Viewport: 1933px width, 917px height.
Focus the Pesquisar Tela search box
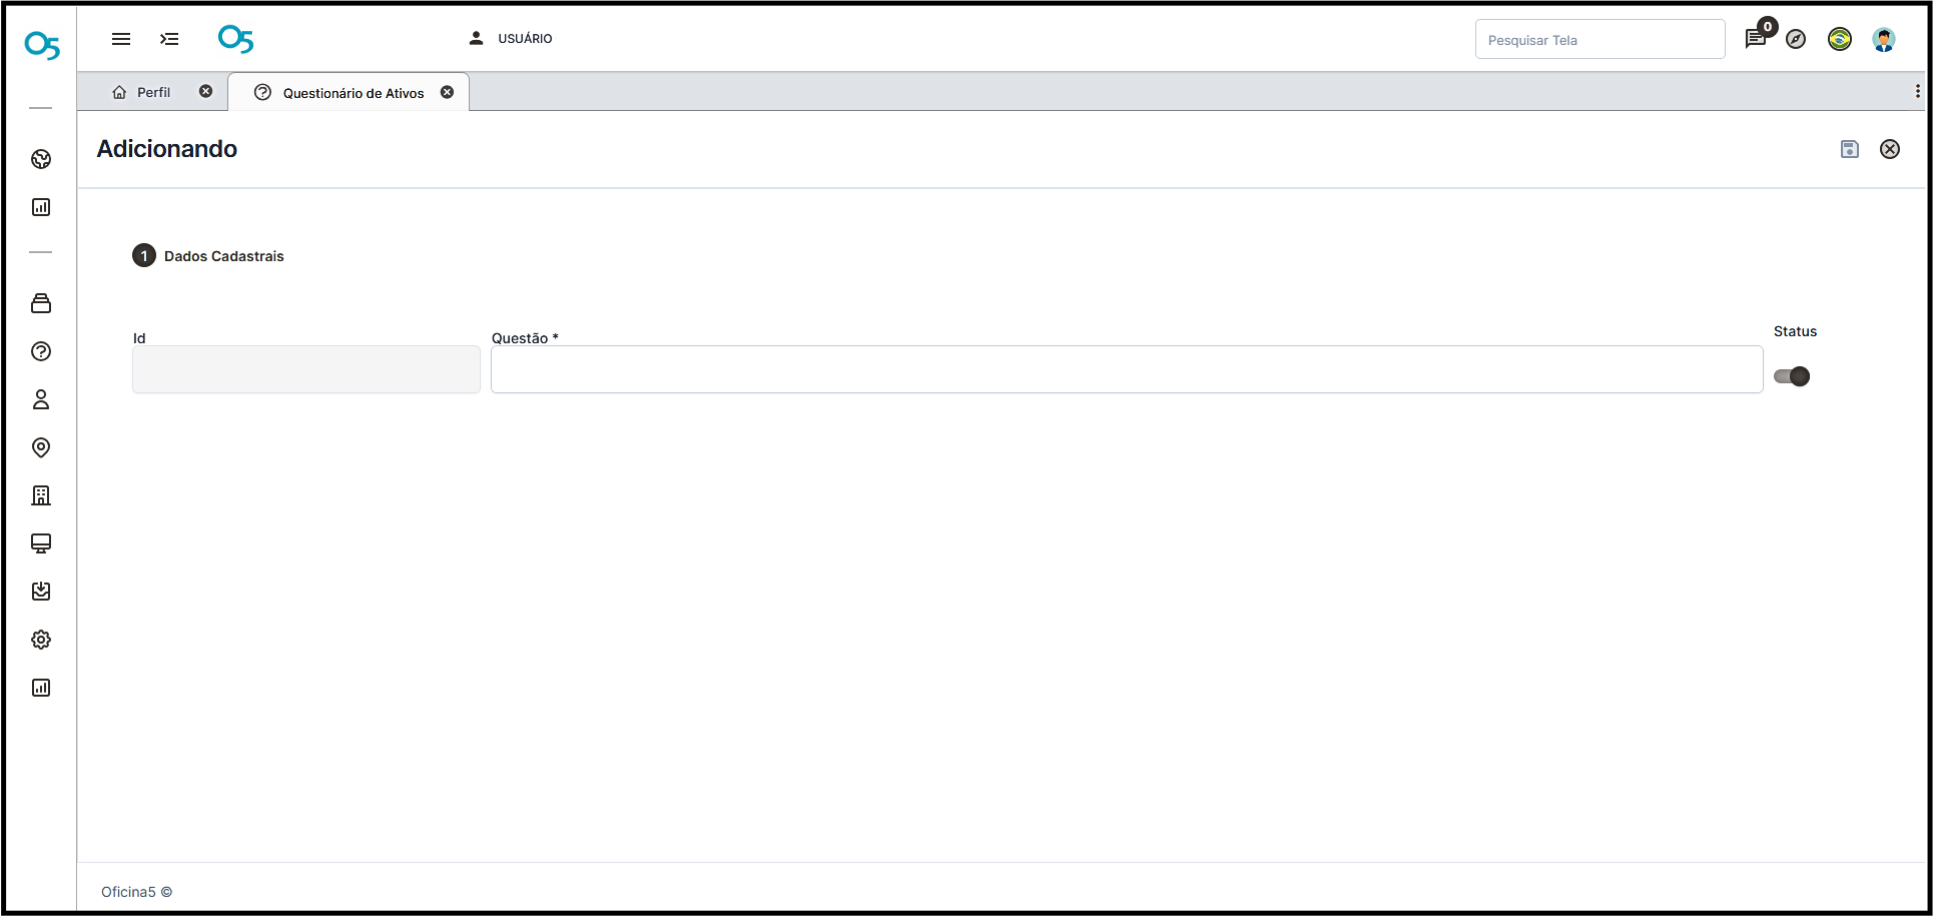click(x=1599, y=40)
